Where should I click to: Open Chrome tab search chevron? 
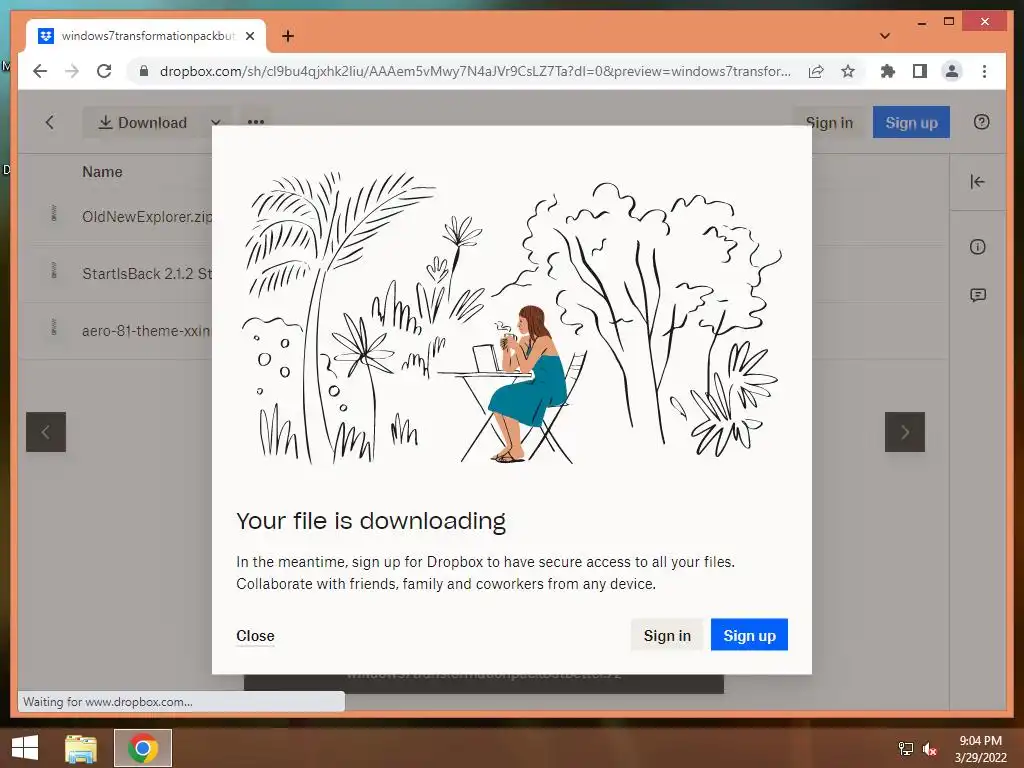click(885, 36)
